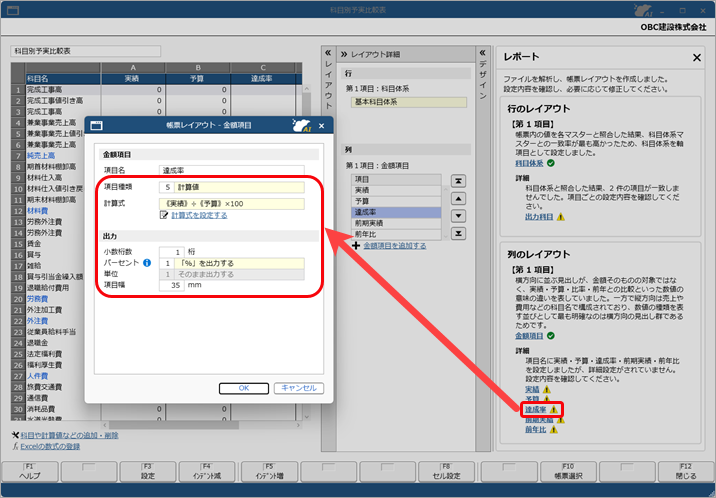Viewport: 716px width, 498px height.
Task: Click the F5 インデント増 function button
Action: 269,472
